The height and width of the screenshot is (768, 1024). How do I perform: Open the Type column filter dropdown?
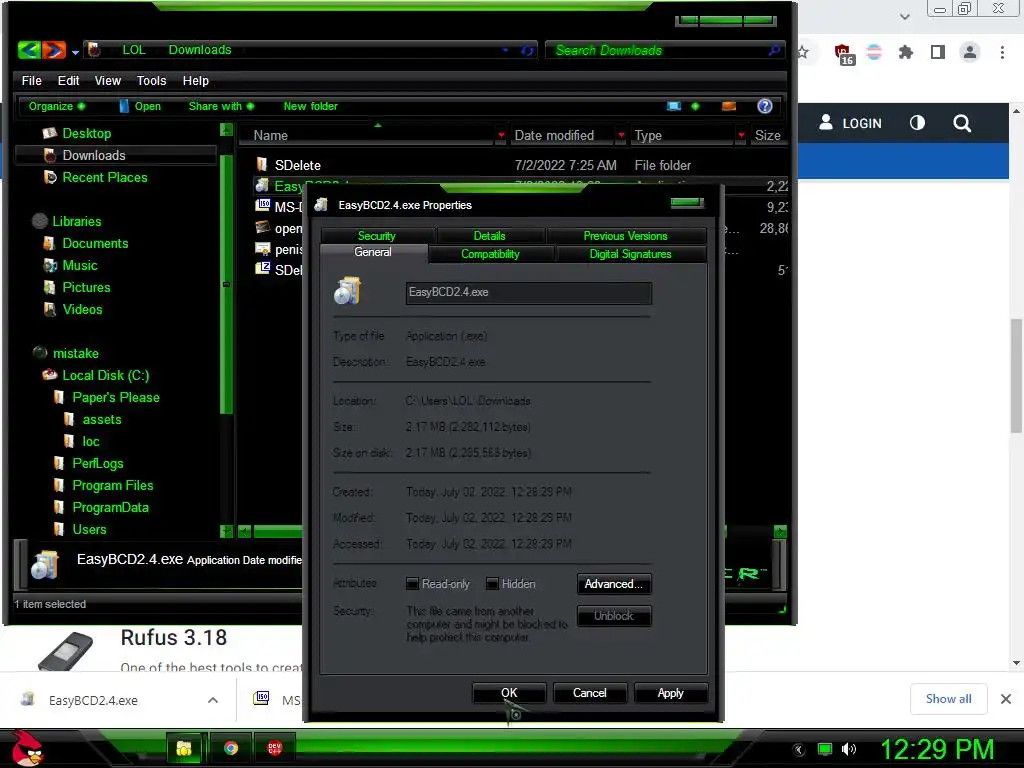tap(741, 135)
